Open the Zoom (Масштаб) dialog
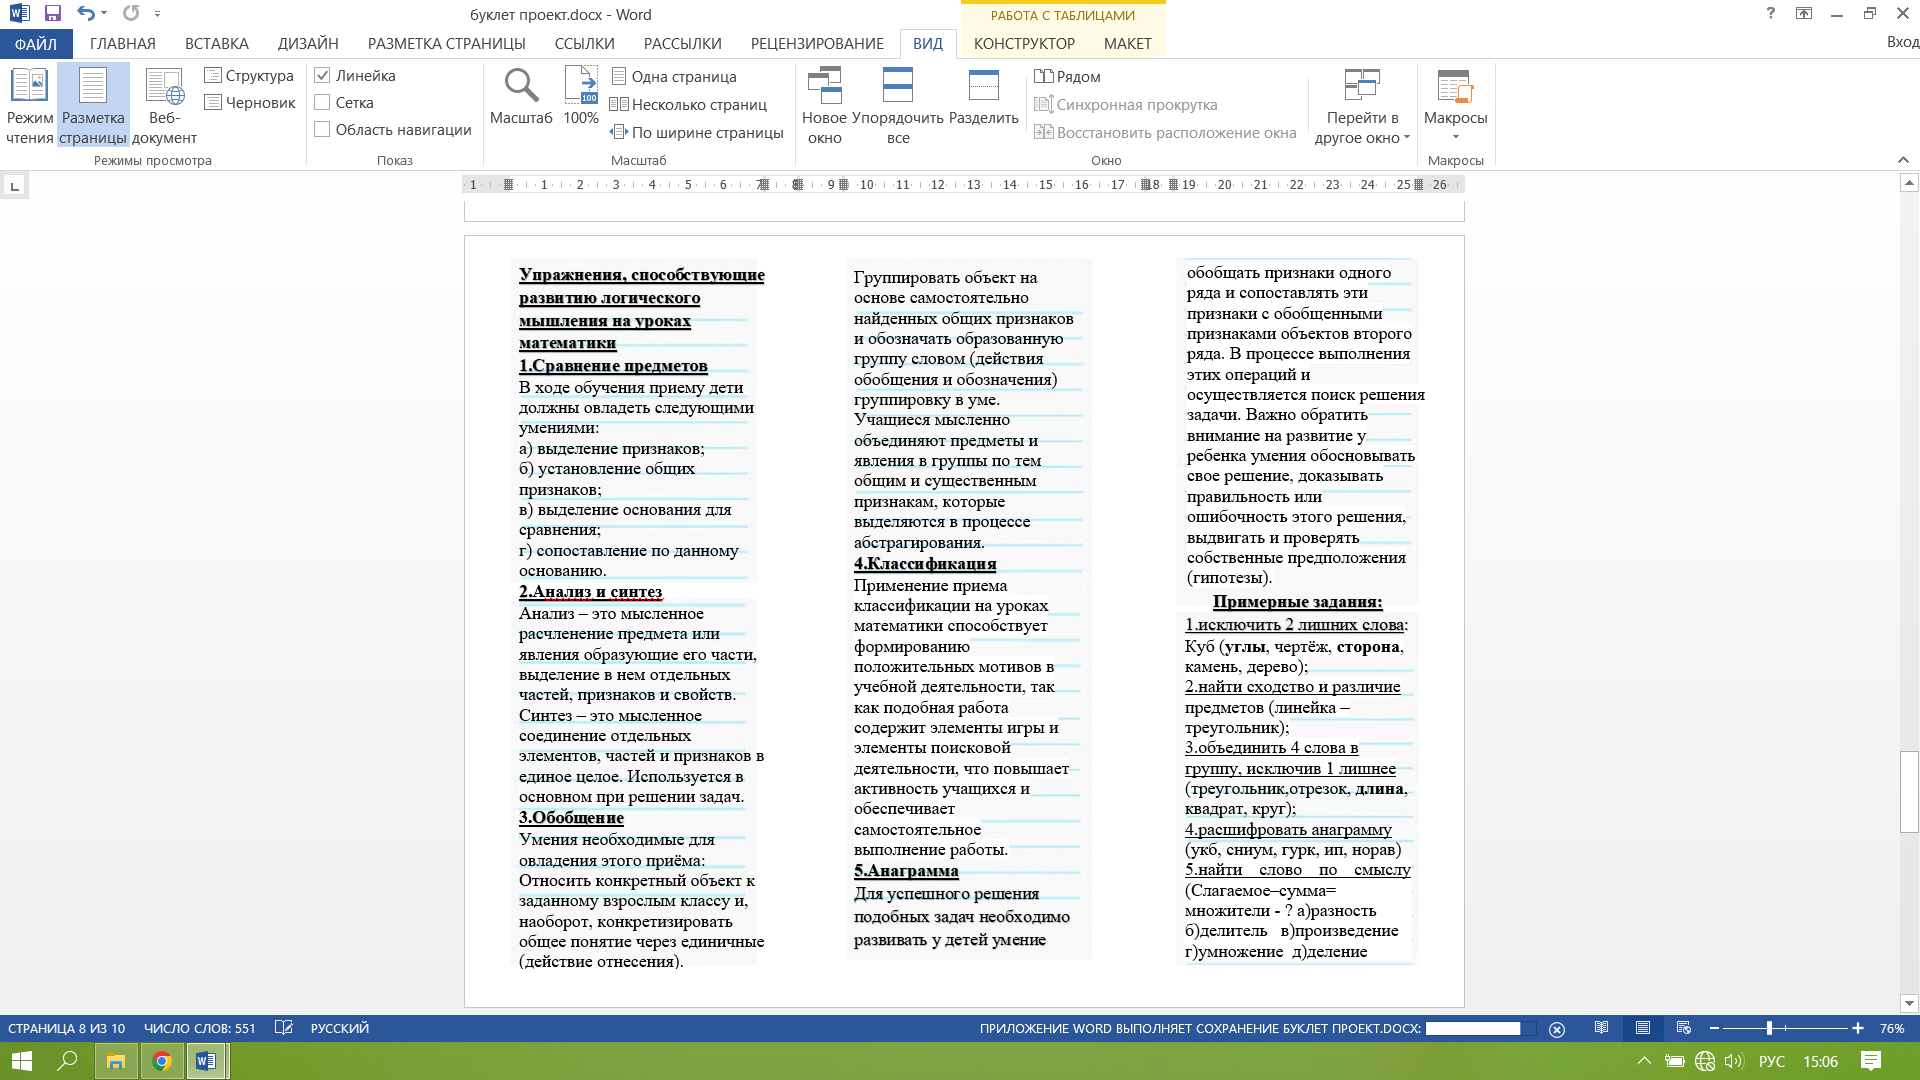The width and height of the screenshot is (1920, 1080). click(x=520, y=97)
